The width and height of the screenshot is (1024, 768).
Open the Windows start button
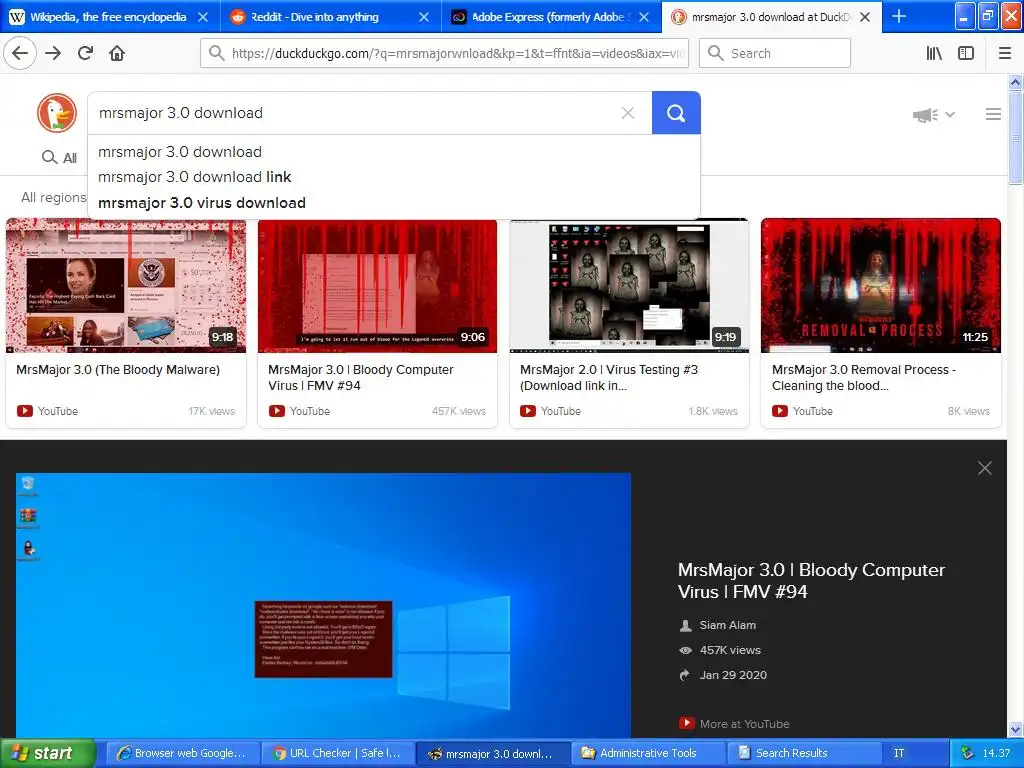48,753
